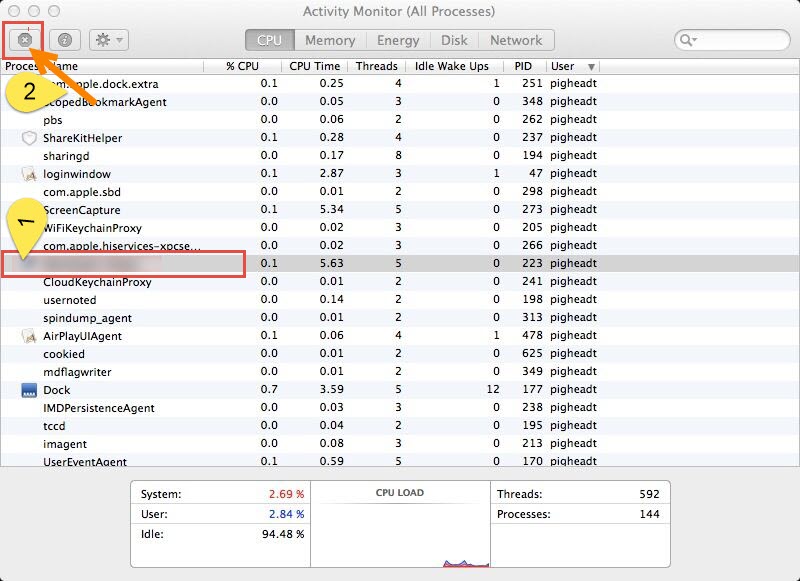Sort by the CPU Time column header
Image resolution: width=800 pixels, height=581 pixels.
(x=314, y=66)
